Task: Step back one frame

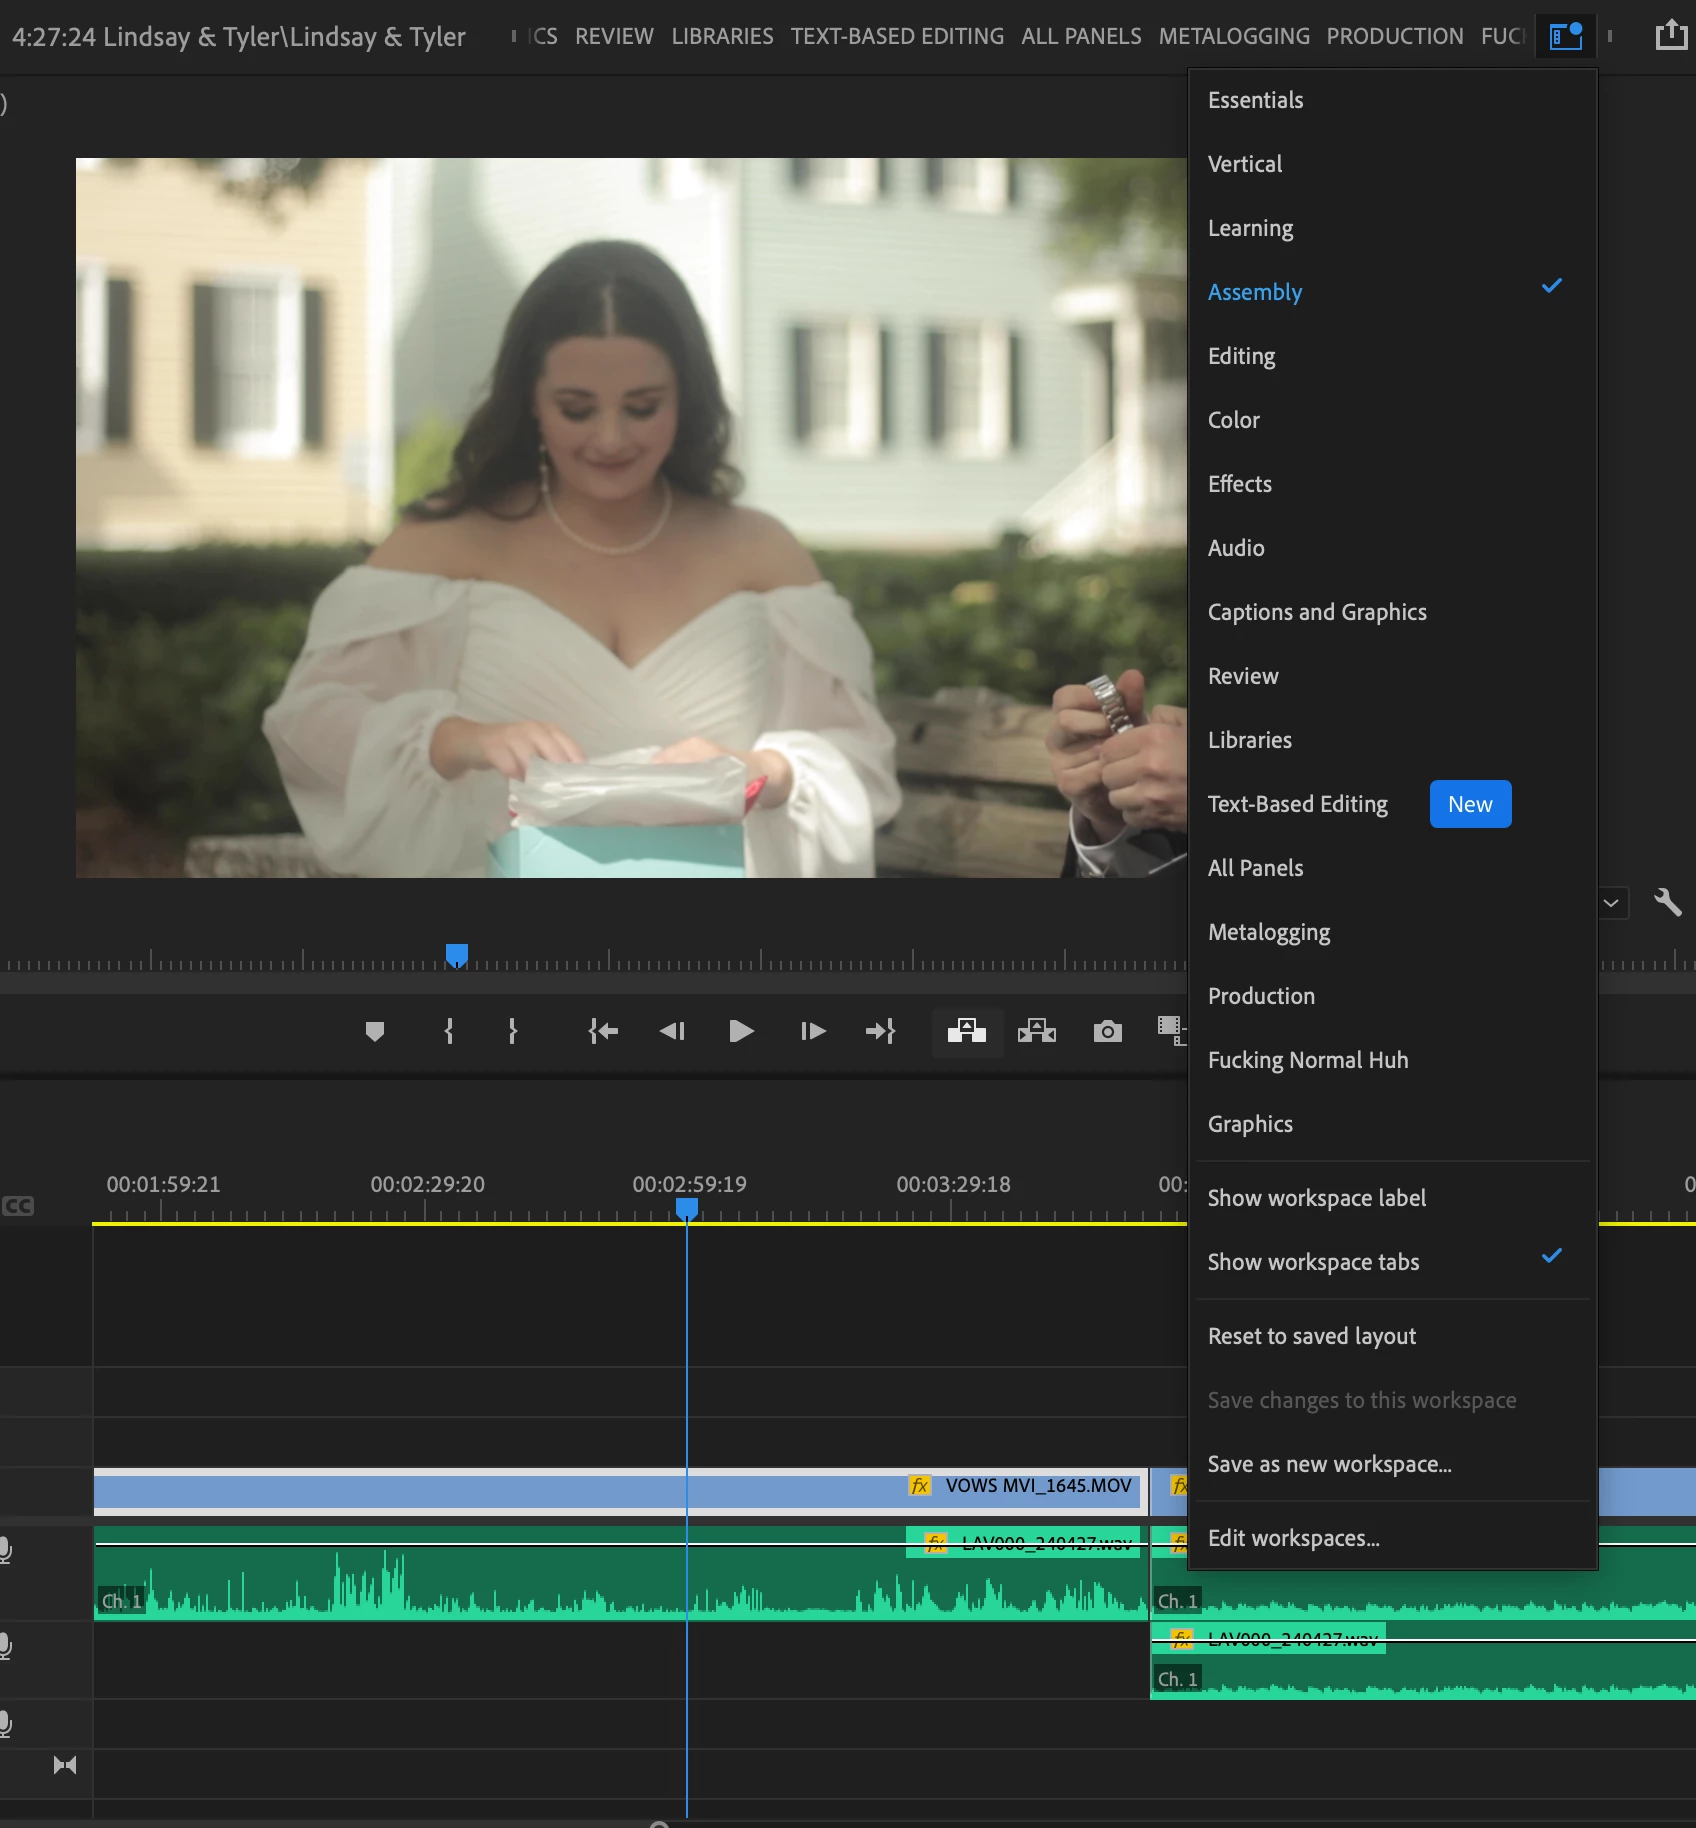Action: tap(672, 1031)
